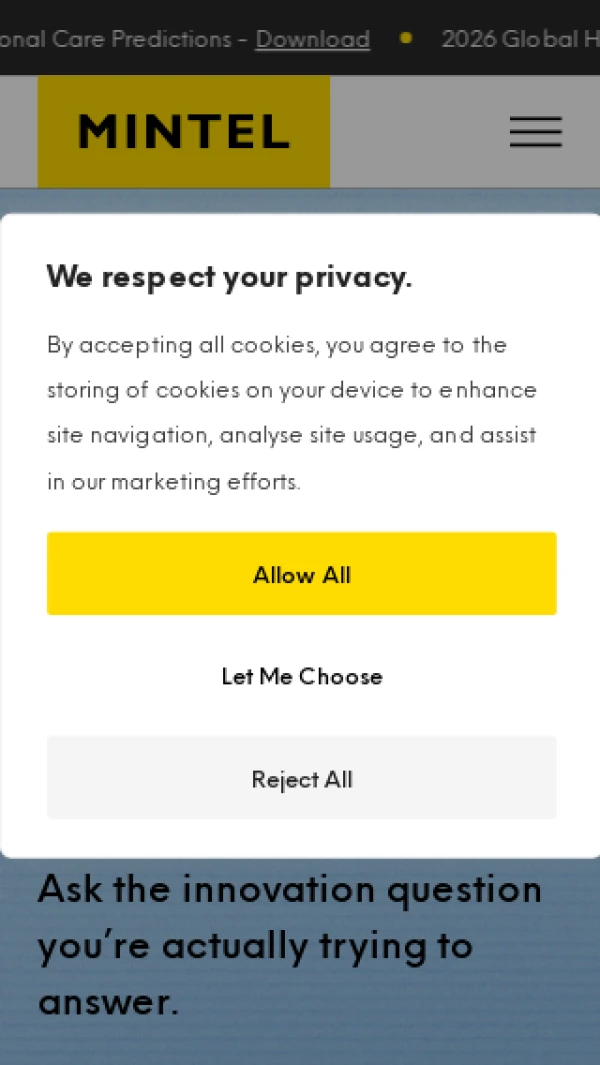Select the 2026 Global ticker announcement
Image resolution: width=600 pixels, height=1065 pixels.
[x=520, y=39]
